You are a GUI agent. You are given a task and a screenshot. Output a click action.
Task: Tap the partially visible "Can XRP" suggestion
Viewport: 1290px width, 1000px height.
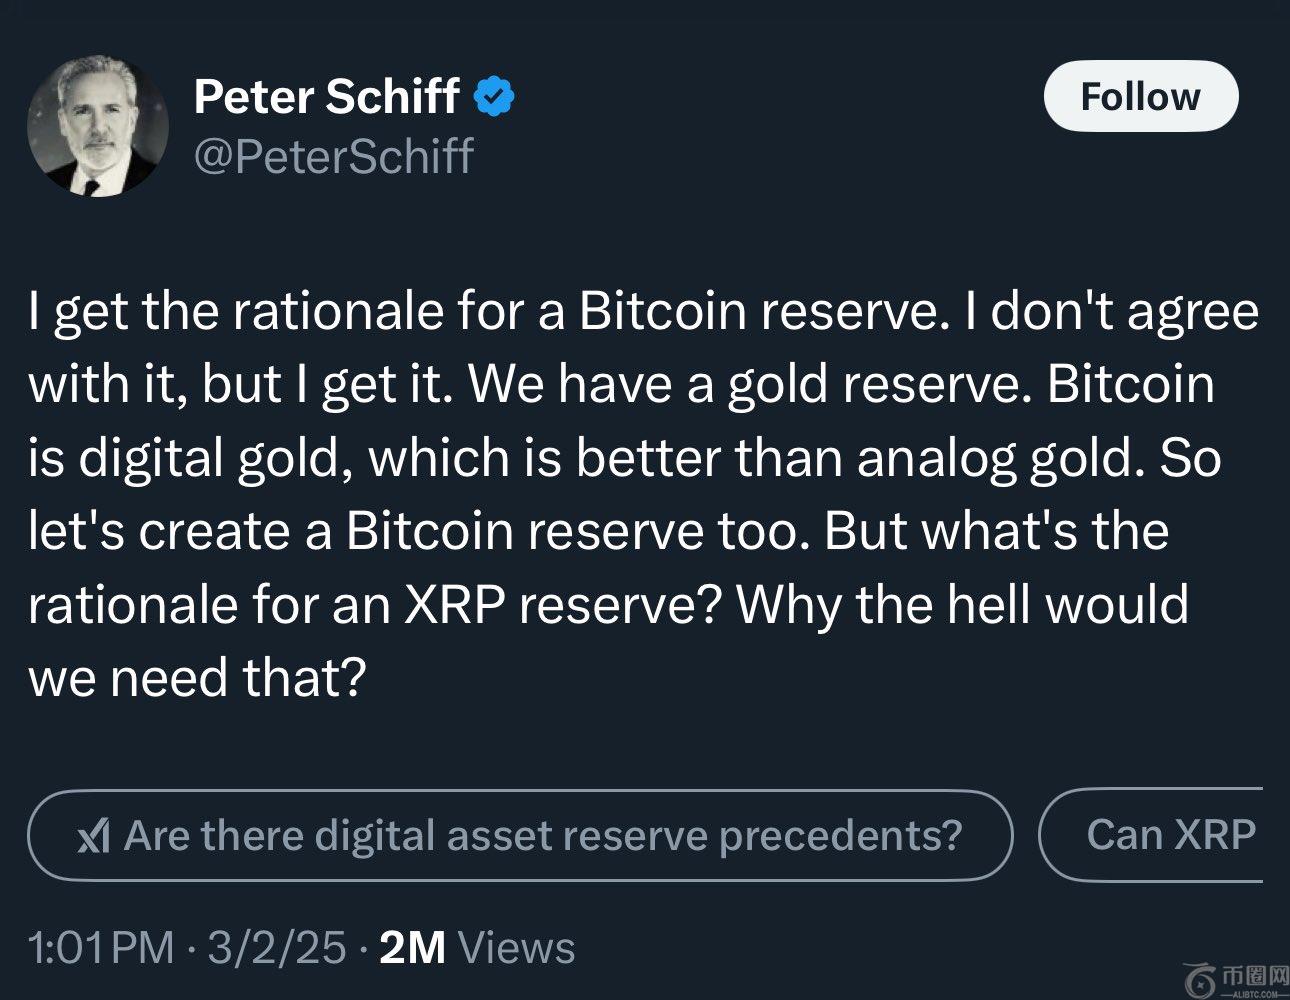[x=1168, y=835]
